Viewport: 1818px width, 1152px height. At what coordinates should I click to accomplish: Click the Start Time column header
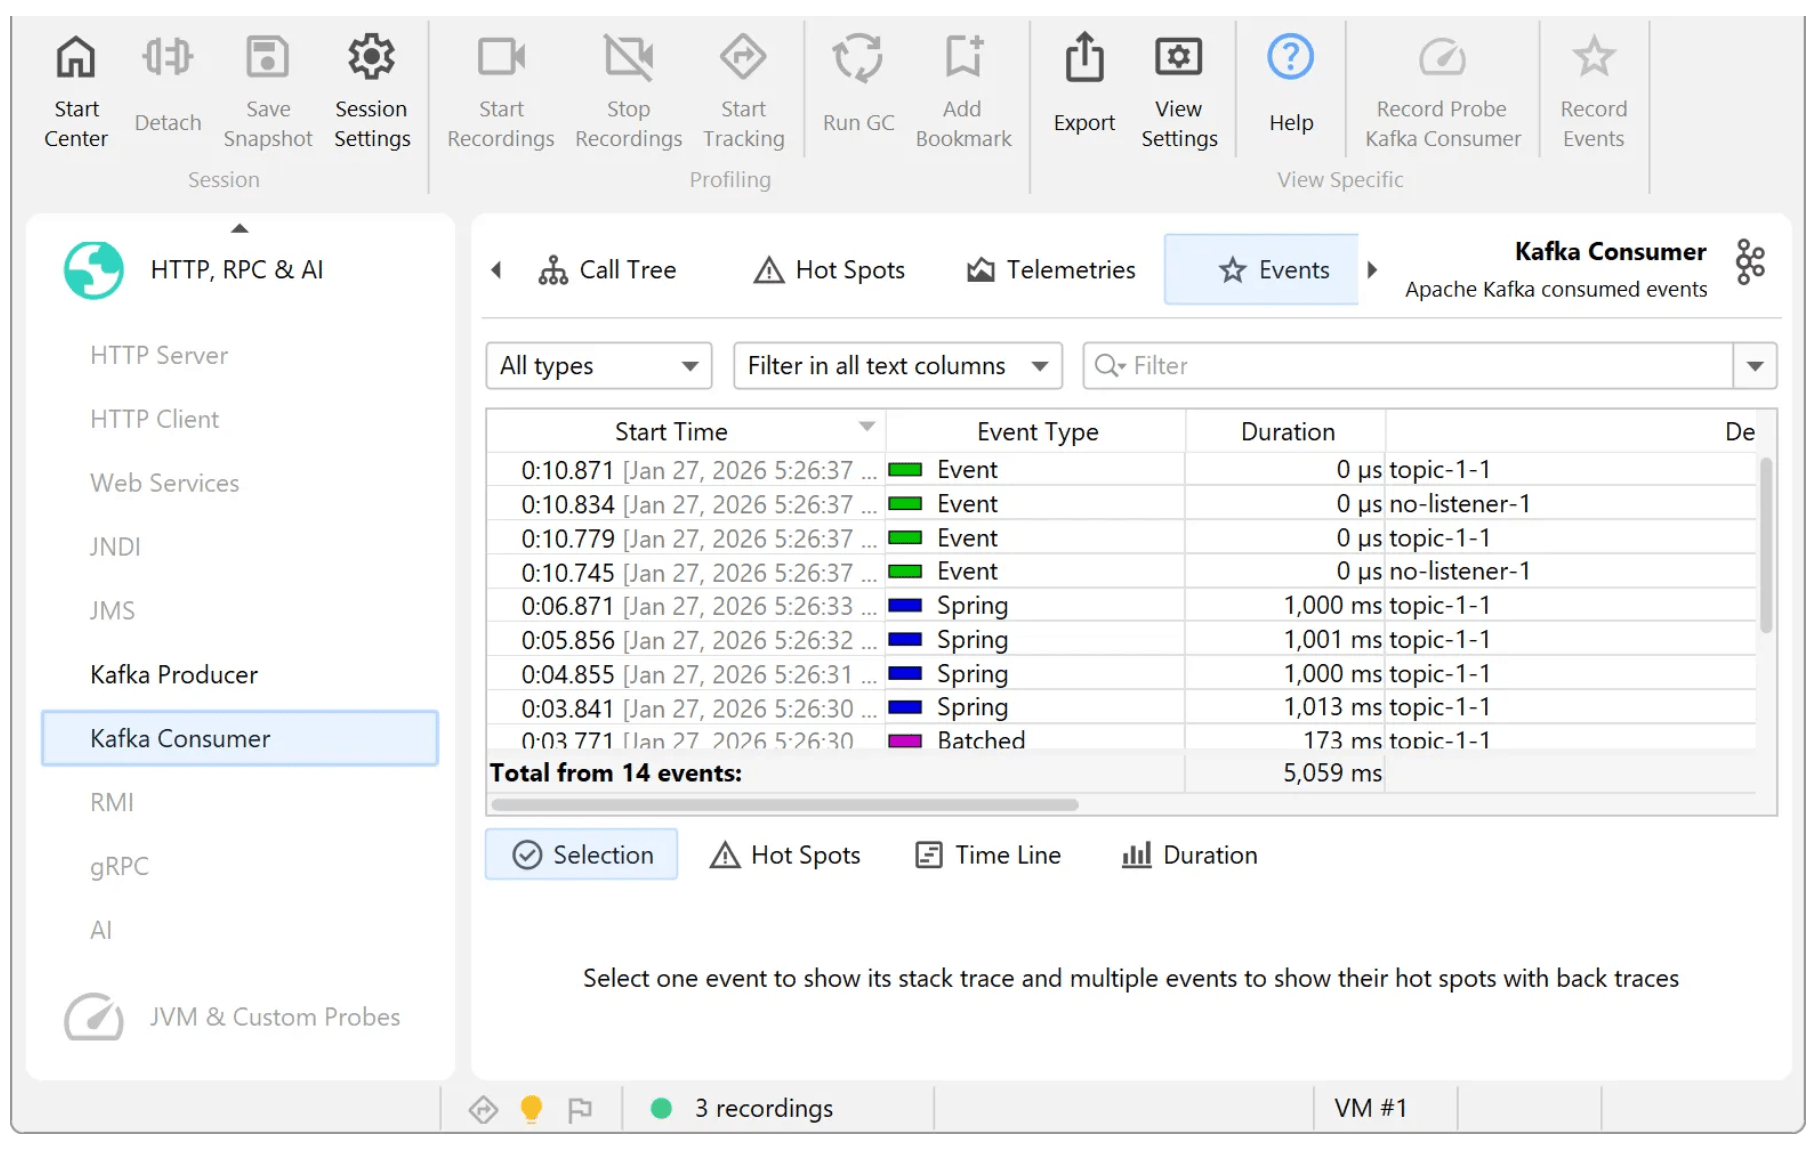686,432
